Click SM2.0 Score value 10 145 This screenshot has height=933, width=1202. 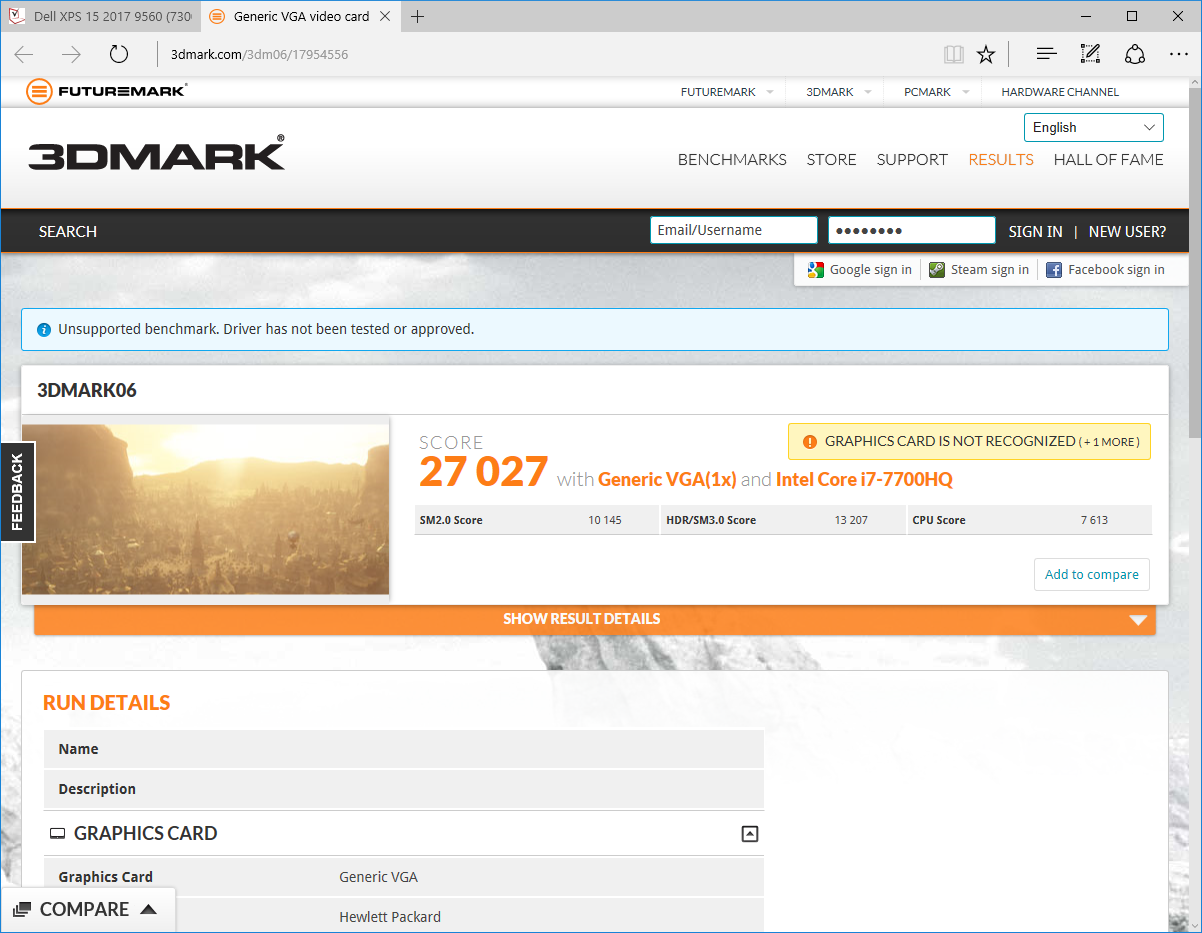point(605,520)
